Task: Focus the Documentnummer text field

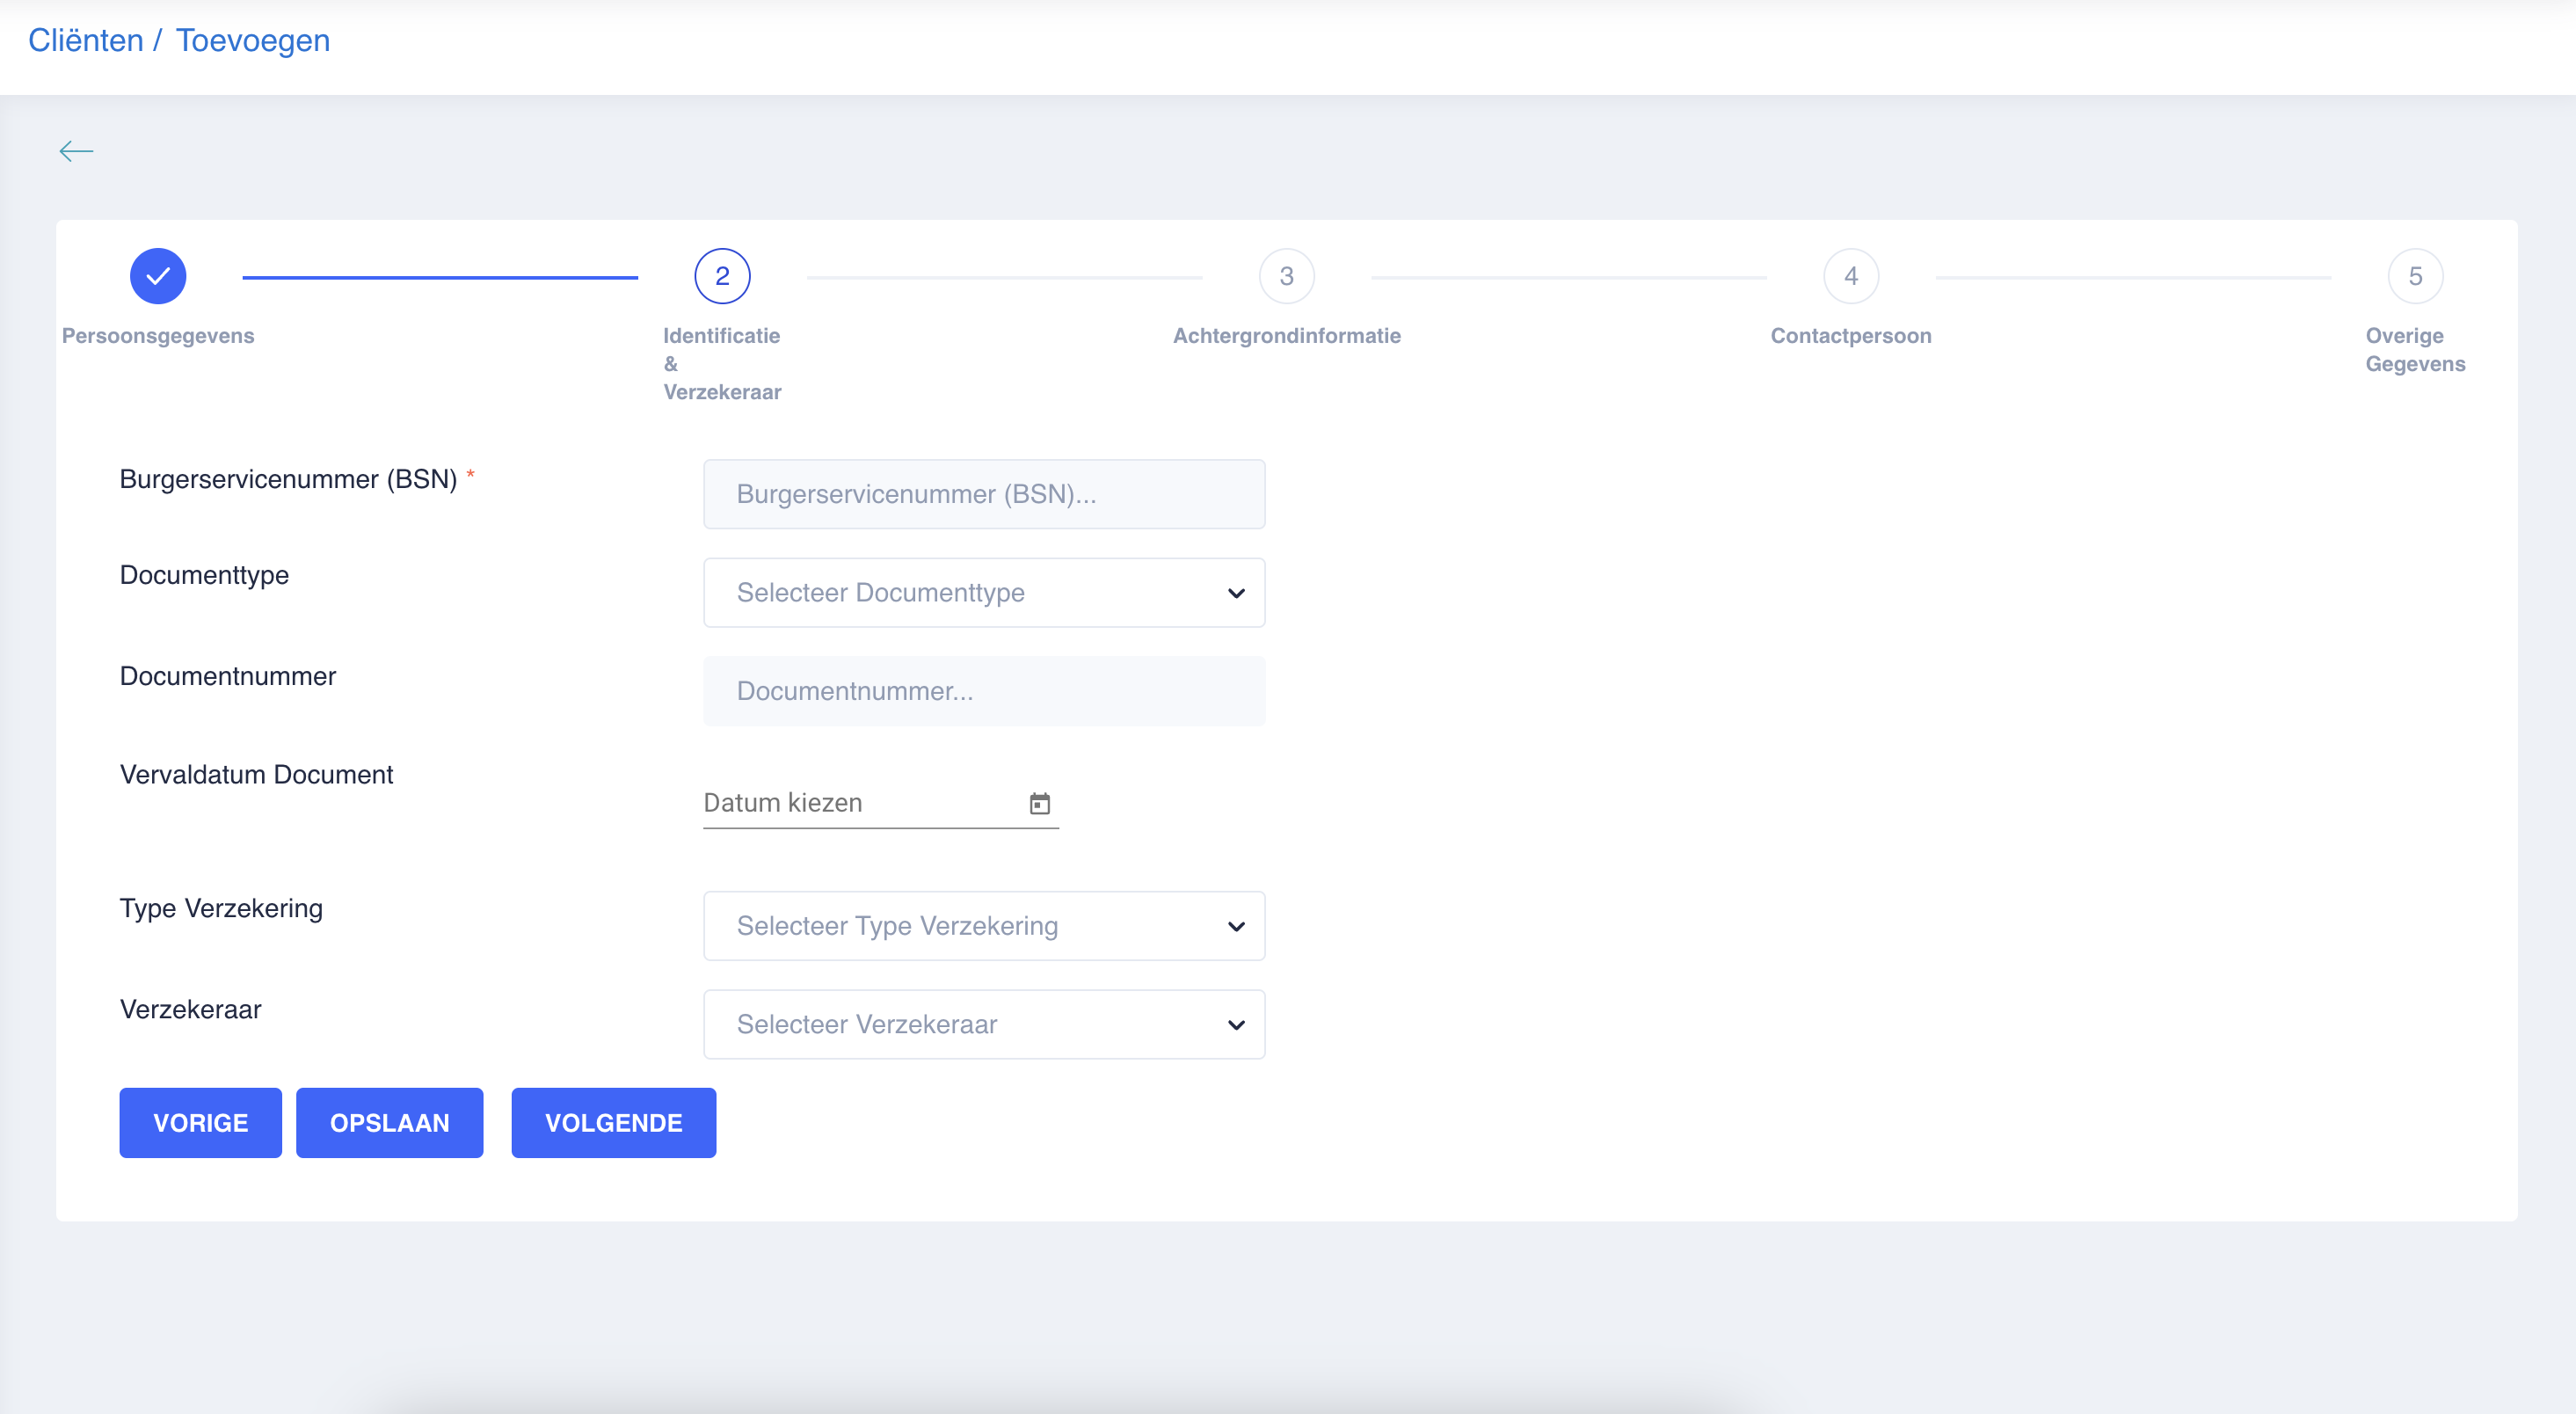Action: pos(983,691)
